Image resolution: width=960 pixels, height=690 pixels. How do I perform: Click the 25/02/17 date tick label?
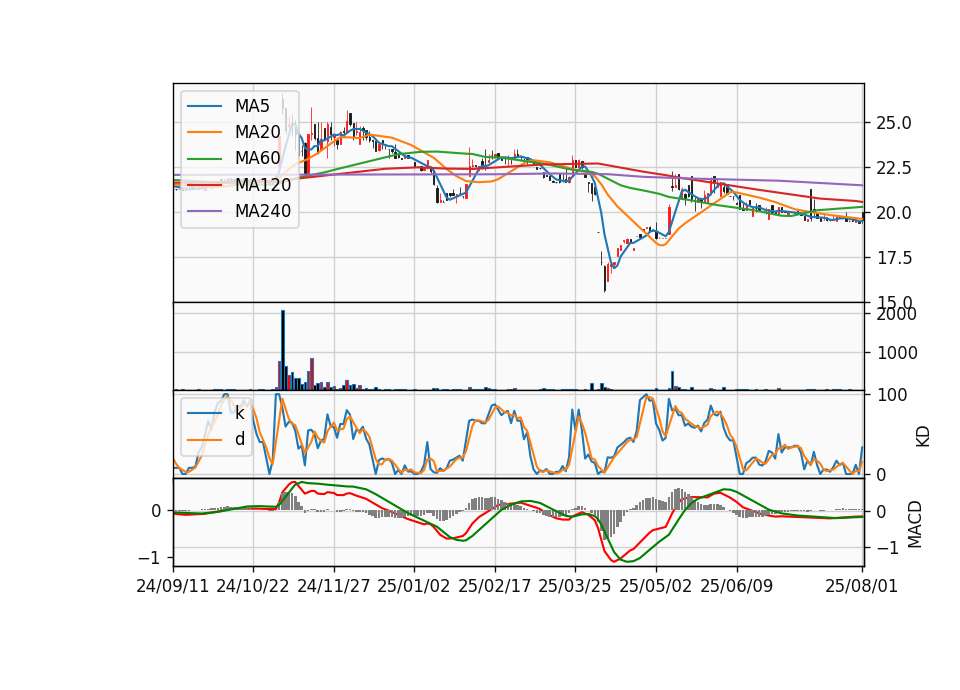[495, 586]
